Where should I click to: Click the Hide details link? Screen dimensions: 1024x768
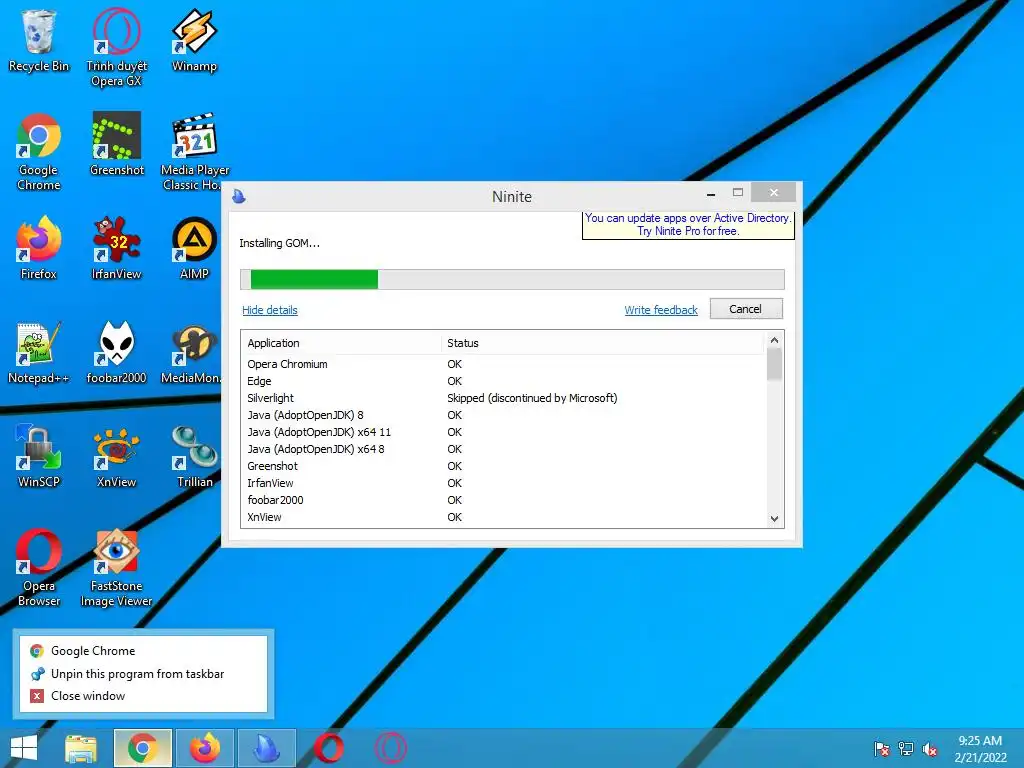point(270,310)
